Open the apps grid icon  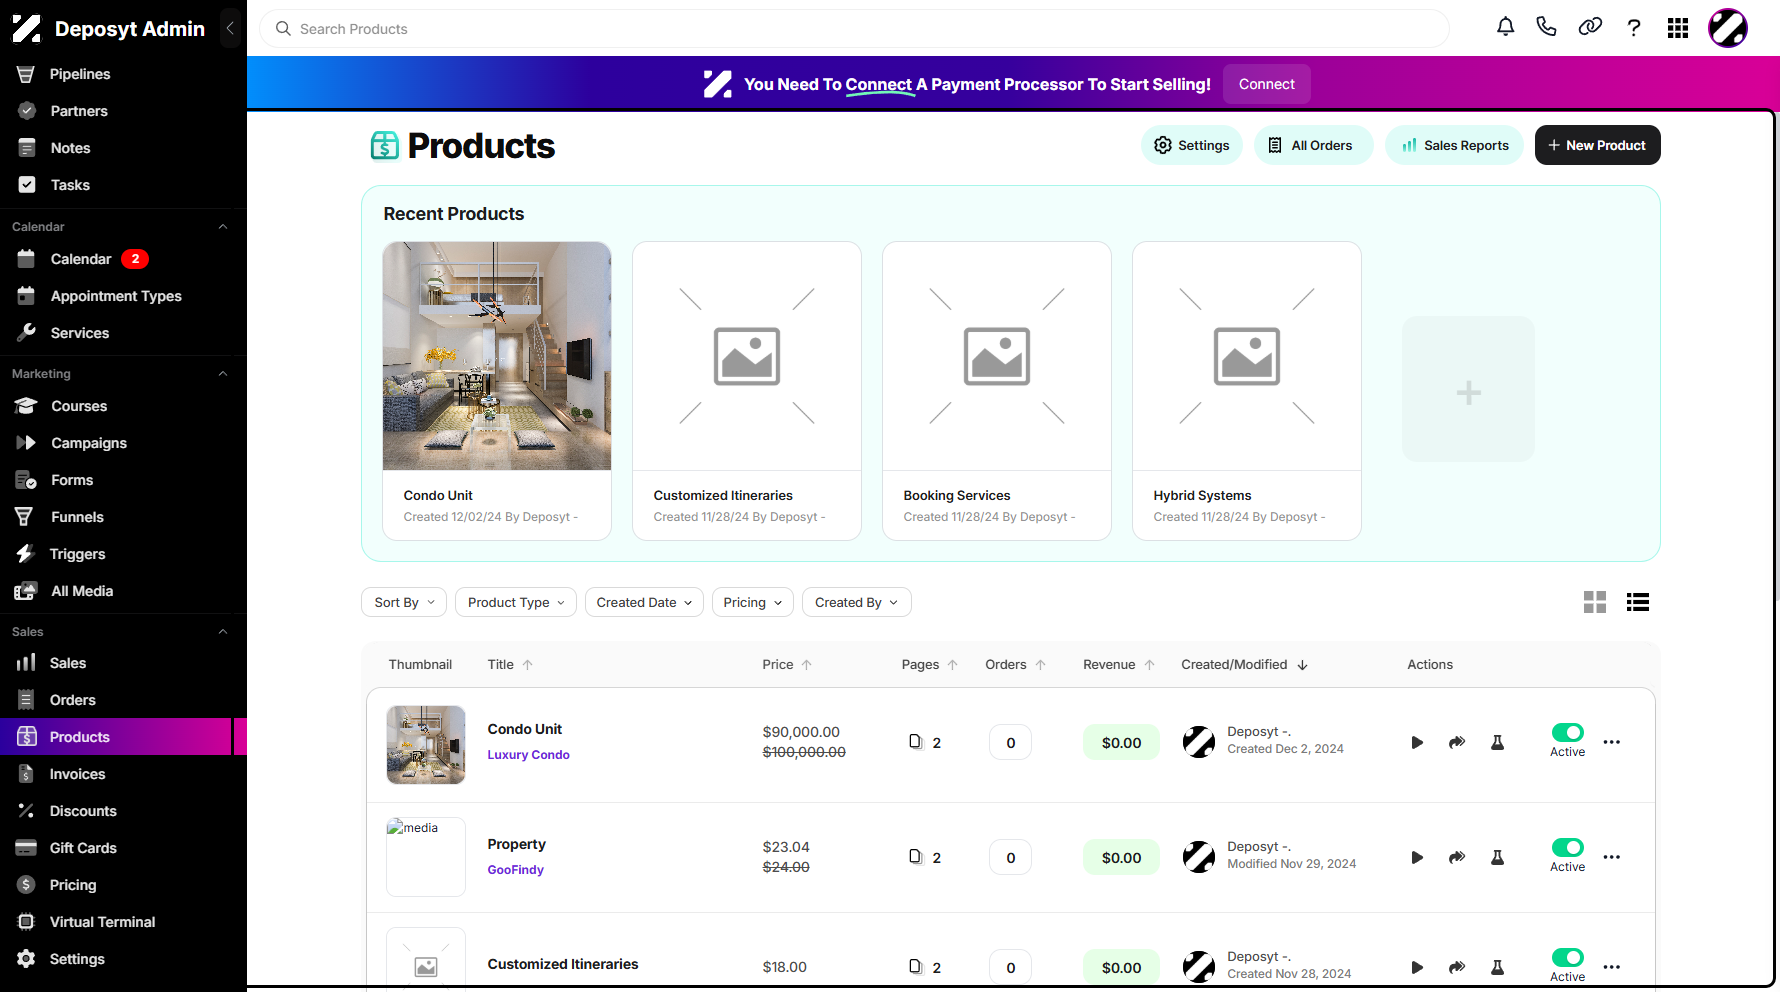click(x=1678, y=28)
